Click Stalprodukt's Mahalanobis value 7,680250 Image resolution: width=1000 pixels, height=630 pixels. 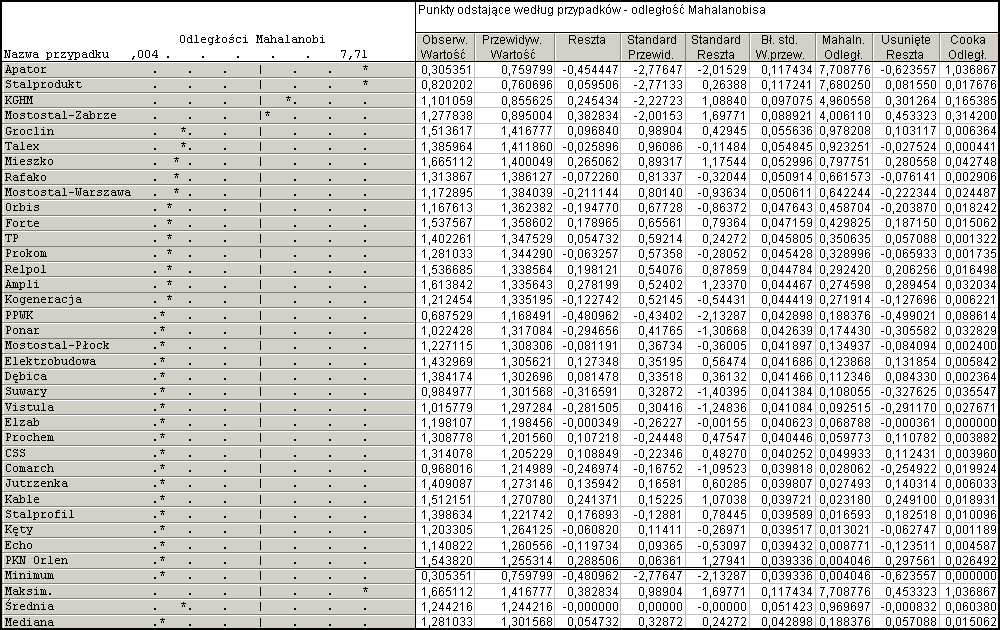[846, 85]
